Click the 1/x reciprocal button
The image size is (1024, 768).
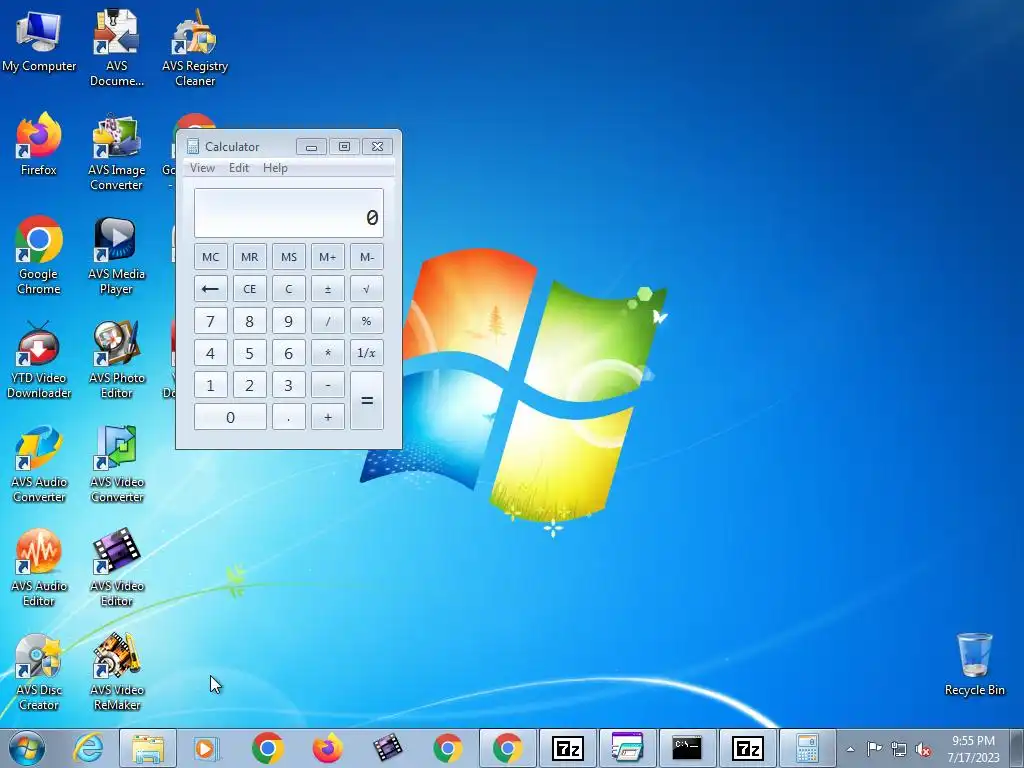(367, 353)
